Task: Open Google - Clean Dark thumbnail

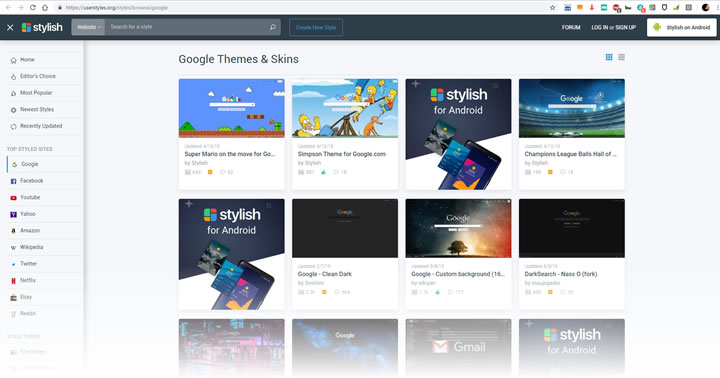Action: pos(345,228)
